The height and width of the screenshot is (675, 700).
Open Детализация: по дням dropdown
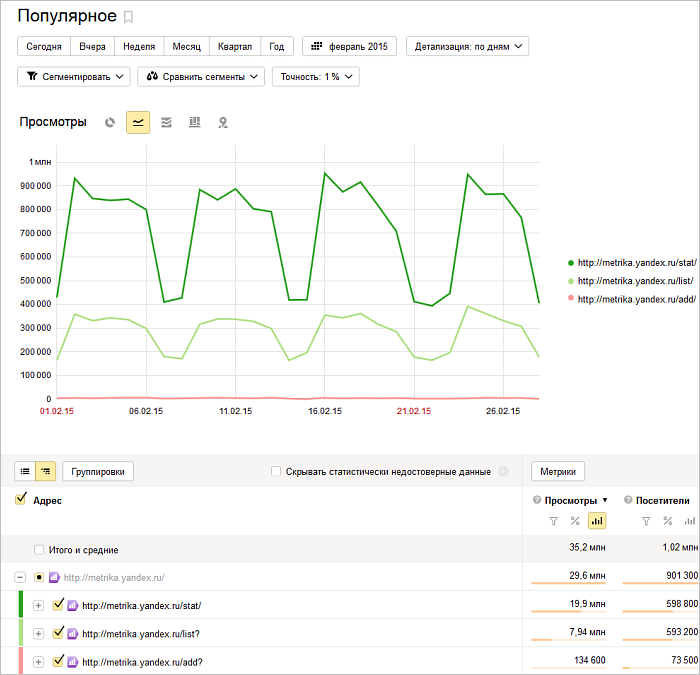point(467,46)
